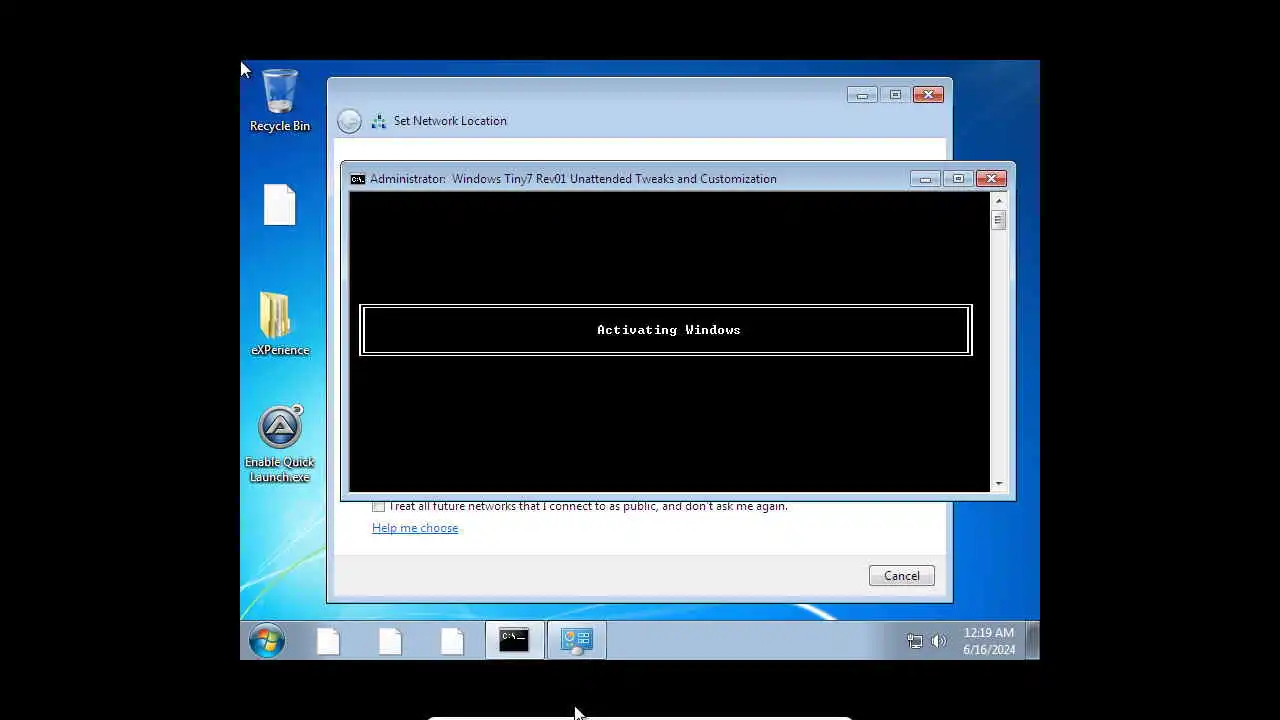Open the volume speaker tray icon
This screenshot has height=720, width=1280.
(x=938, y=641)
